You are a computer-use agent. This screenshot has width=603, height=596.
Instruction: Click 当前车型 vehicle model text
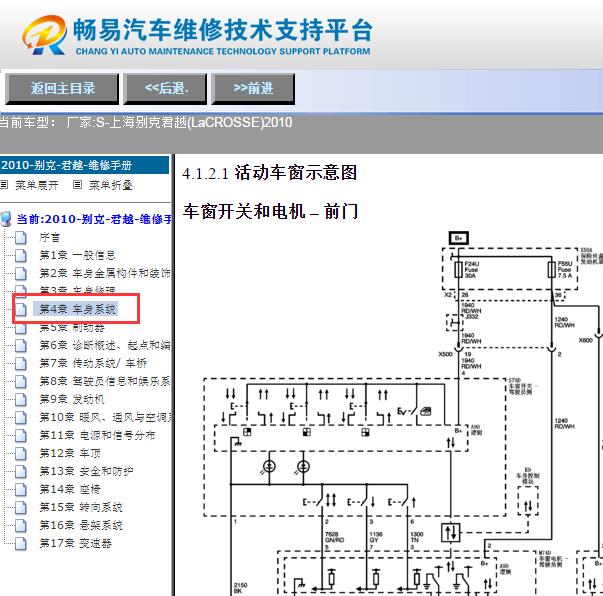click(146, 122)
